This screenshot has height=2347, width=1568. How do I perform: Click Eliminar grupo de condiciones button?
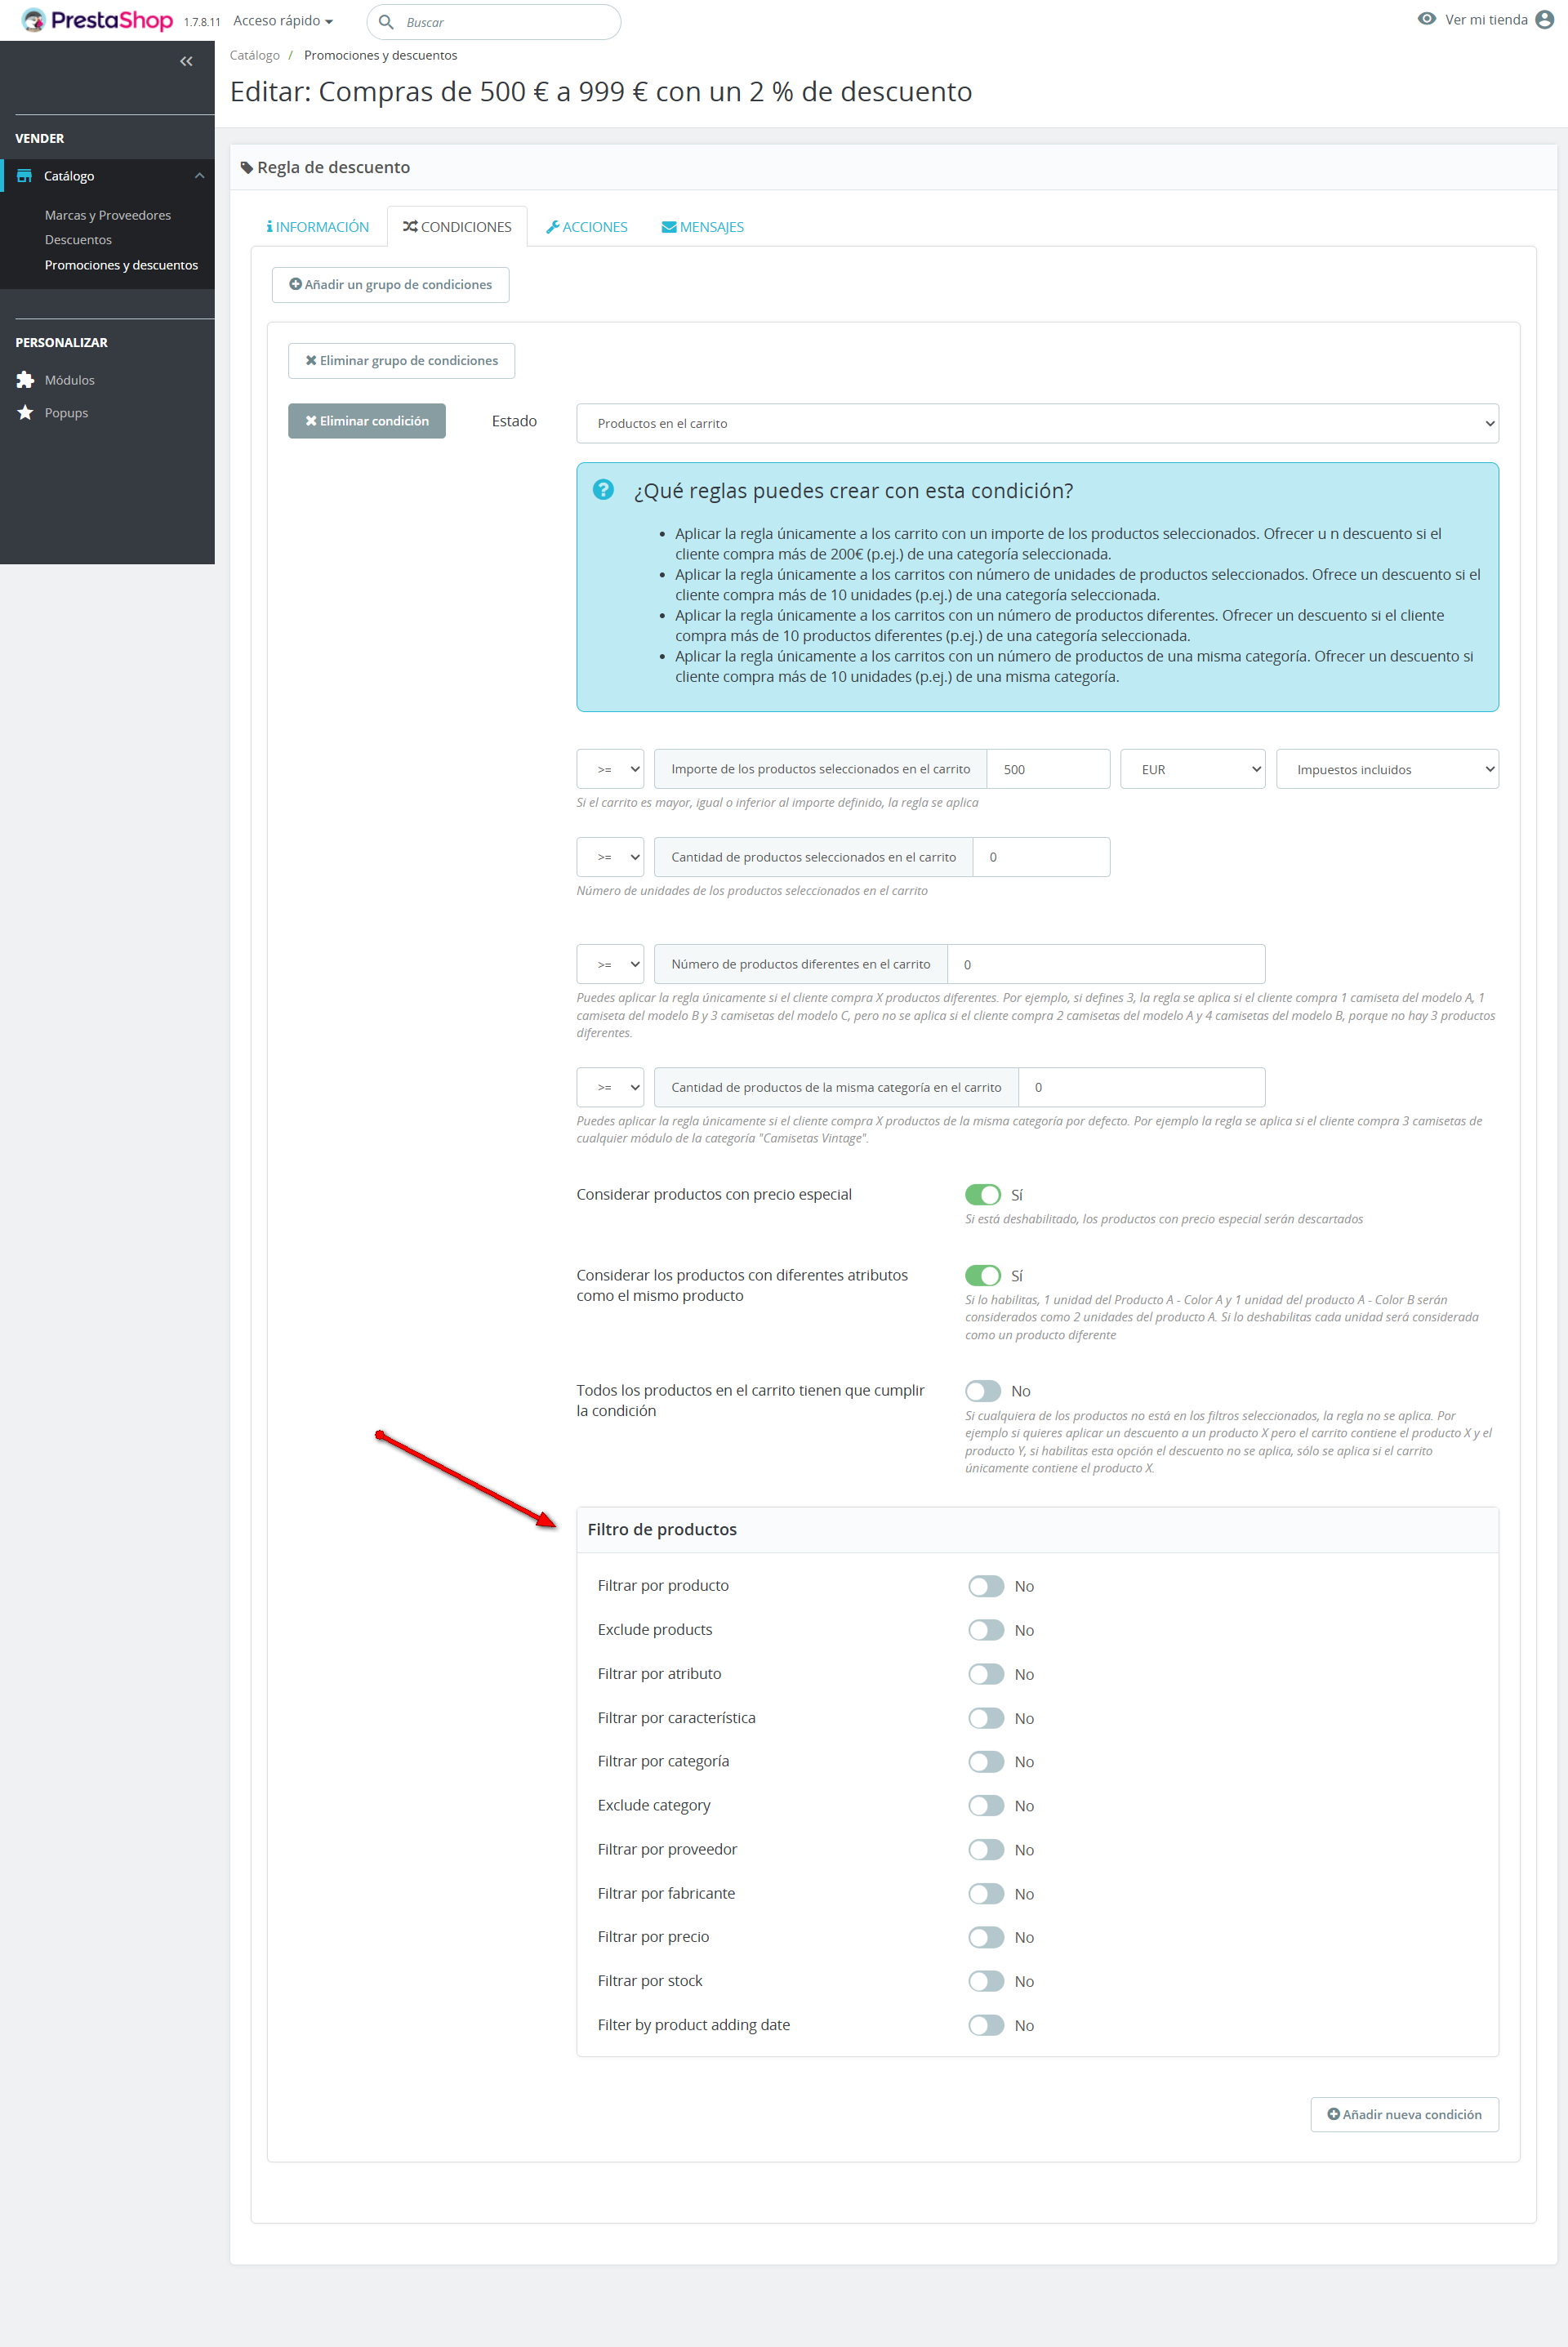pos(401,361)
